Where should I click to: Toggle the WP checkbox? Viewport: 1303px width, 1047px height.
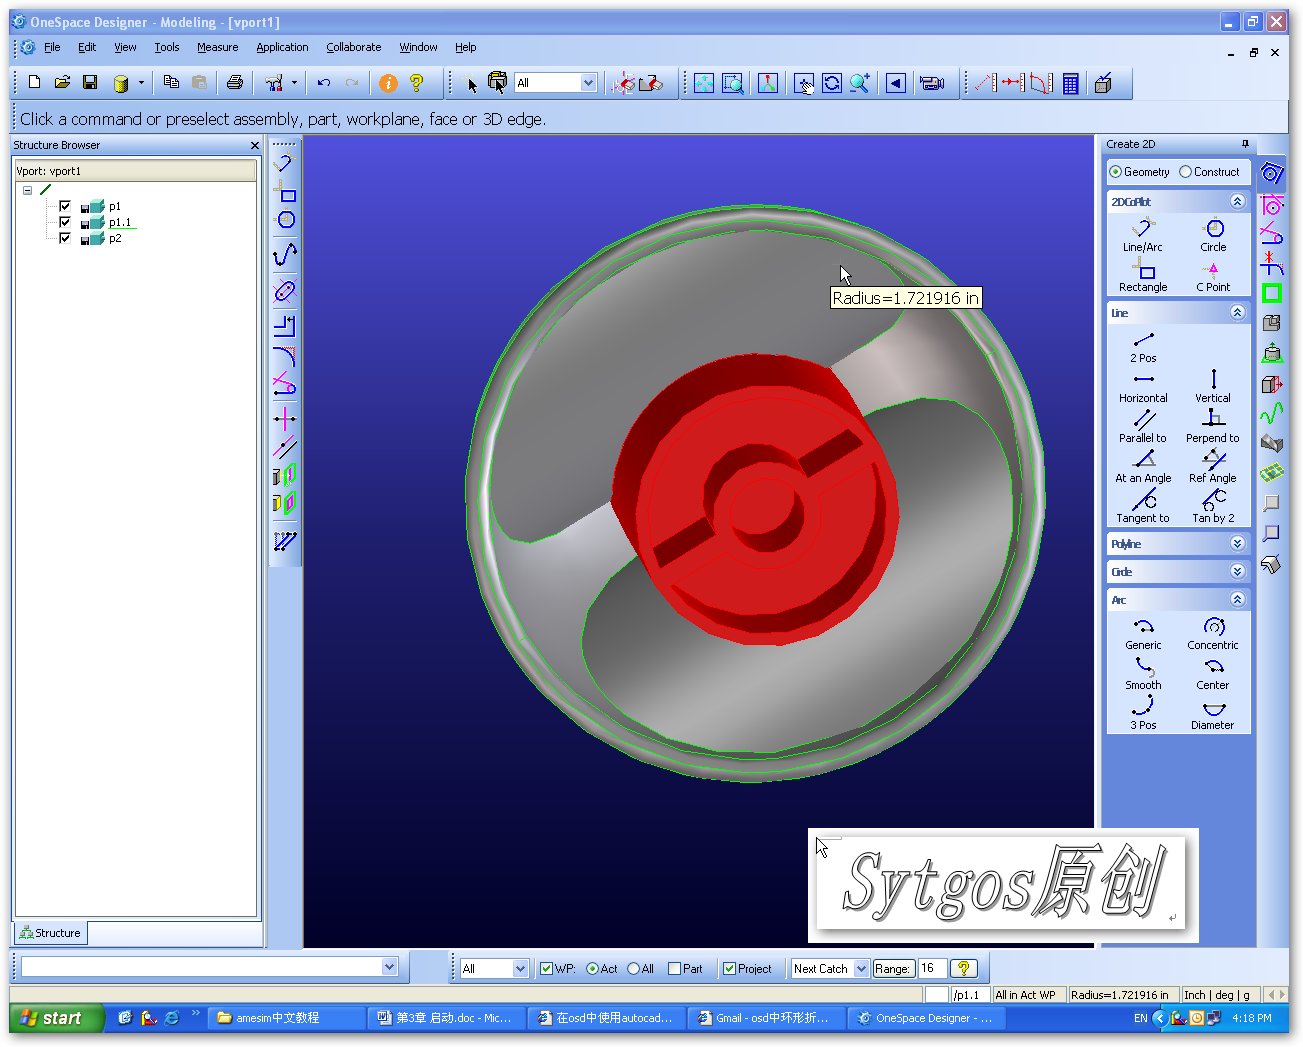(546, 968)
